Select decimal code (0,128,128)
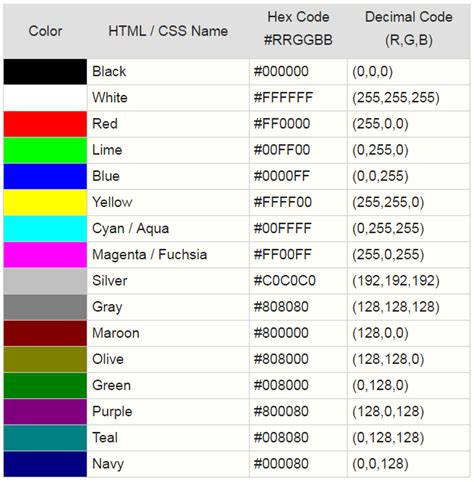 tap(388, 438)
